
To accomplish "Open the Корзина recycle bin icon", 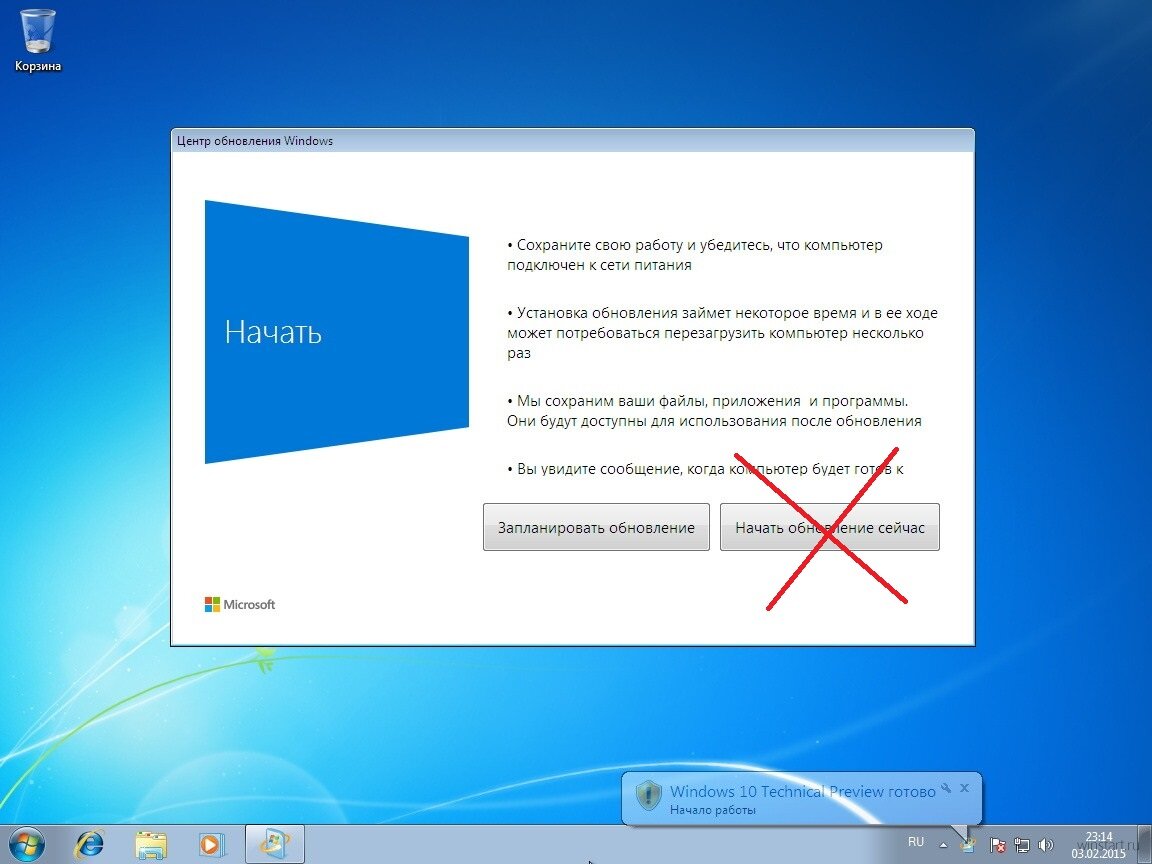I will pyautogui.click(x=37, y=40).
